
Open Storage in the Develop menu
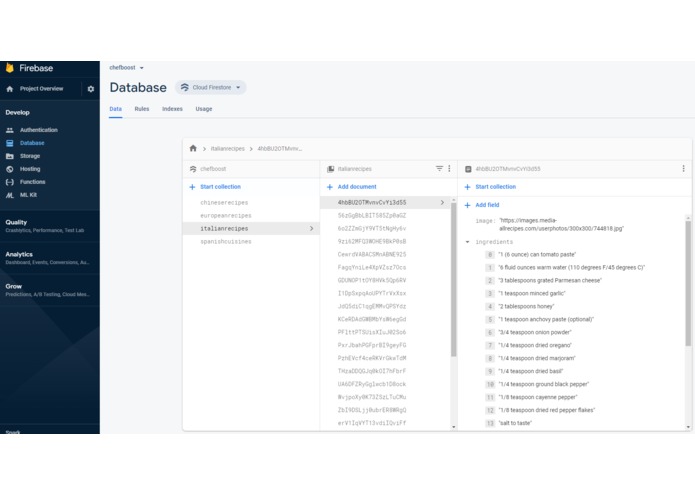[30, 156]
